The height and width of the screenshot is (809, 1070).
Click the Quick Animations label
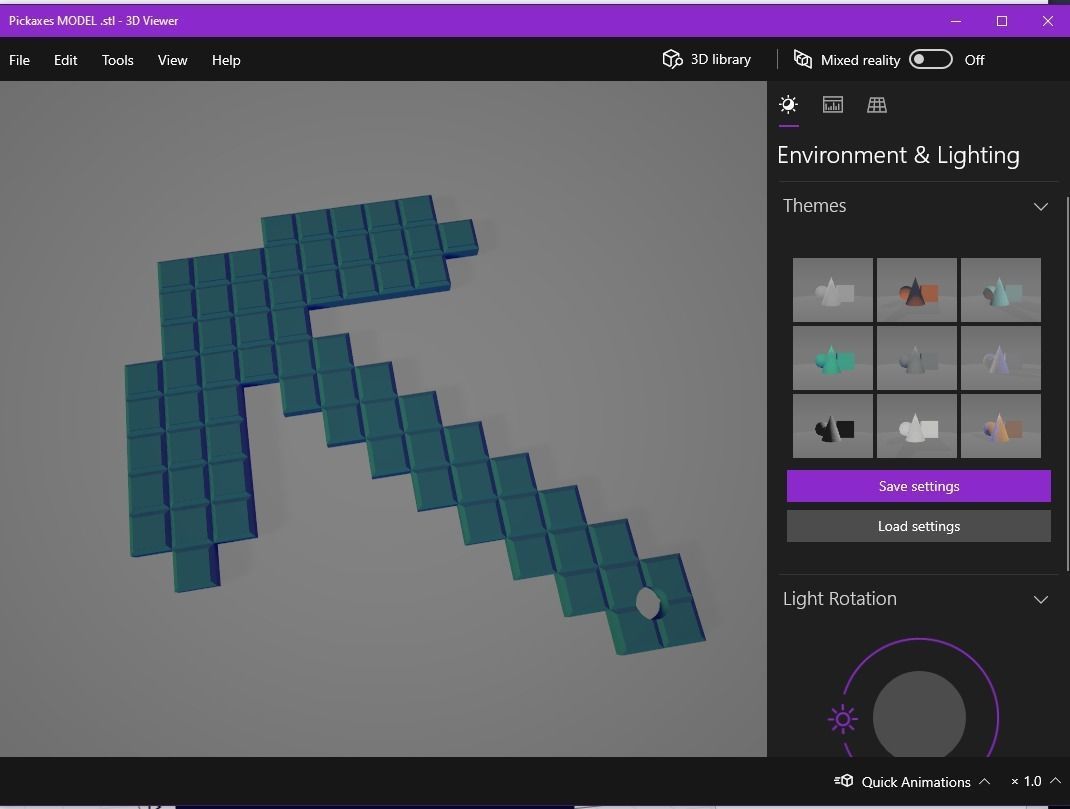916,782
